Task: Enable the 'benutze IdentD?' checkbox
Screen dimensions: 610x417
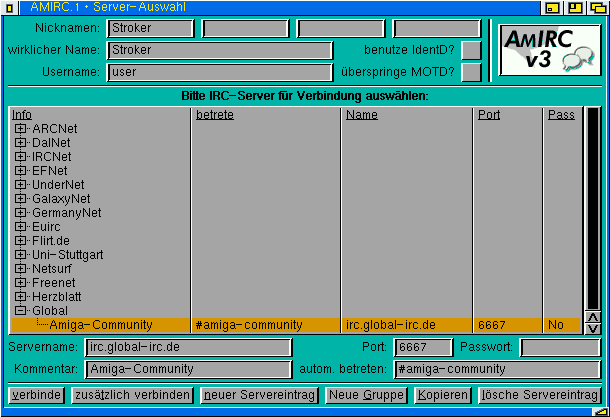Action: 471,50
